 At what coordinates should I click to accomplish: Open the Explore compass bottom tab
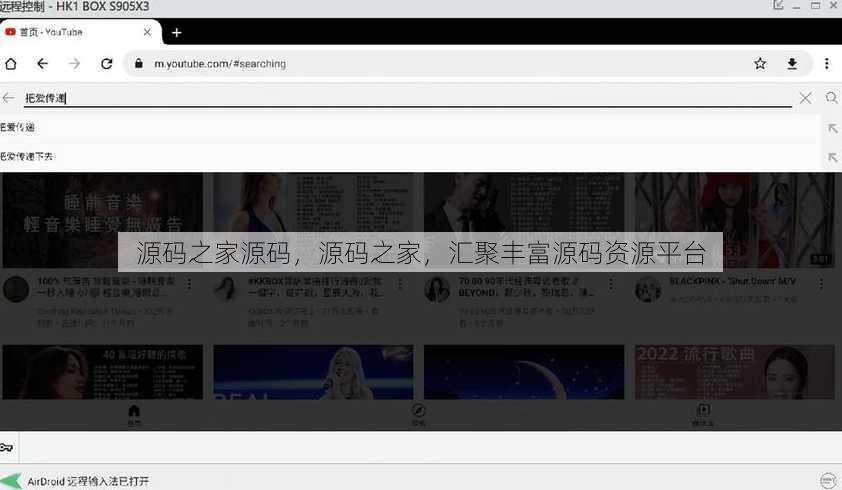tap(418, 415)
